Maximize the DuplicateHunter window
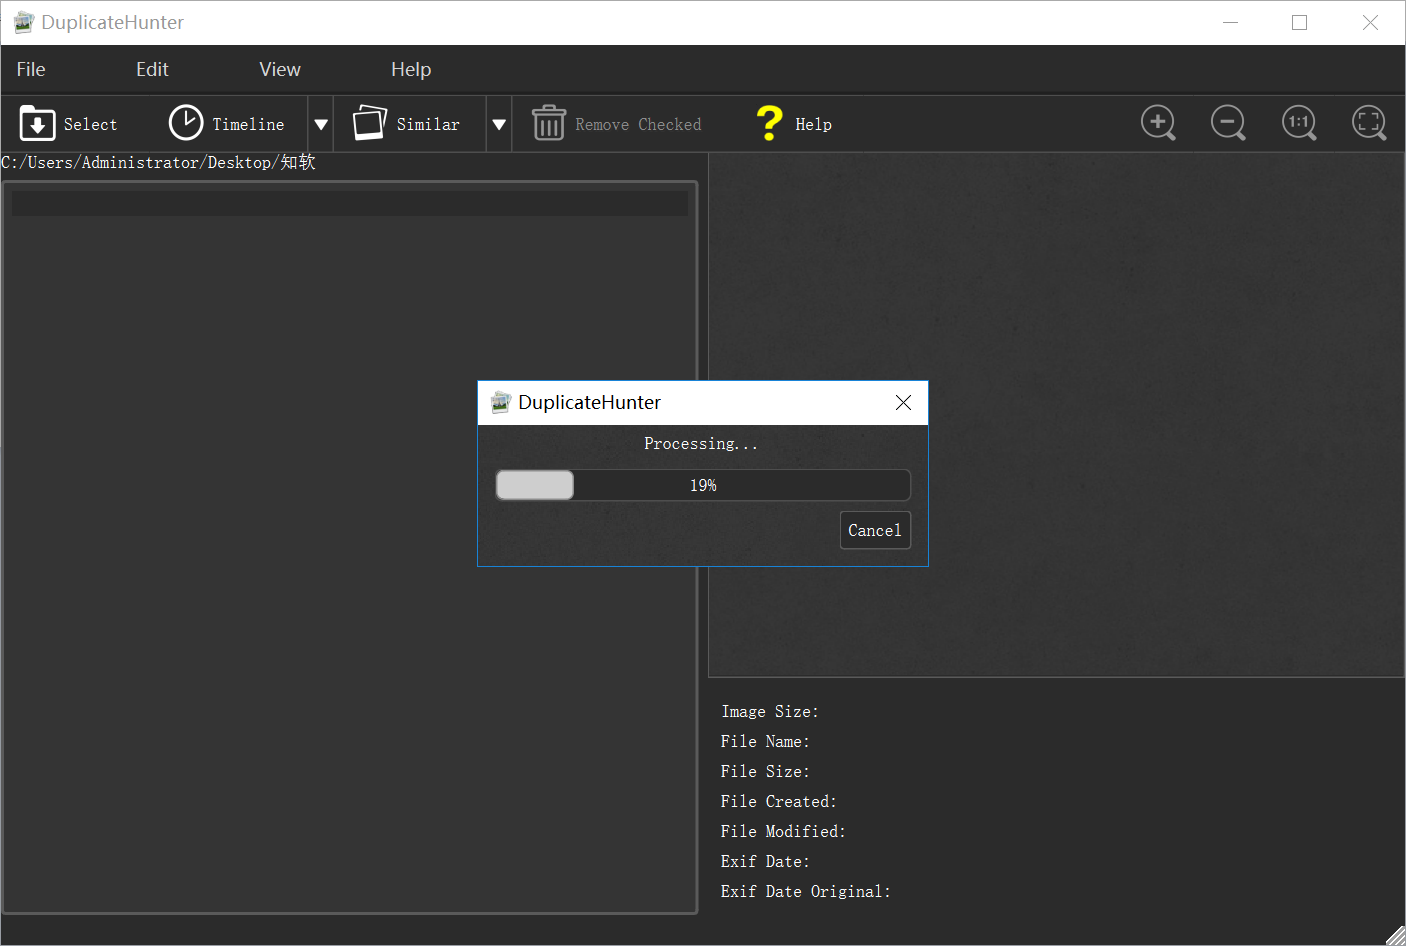The width and height of the screenshot is (1406, 946). click(1300, 22)
